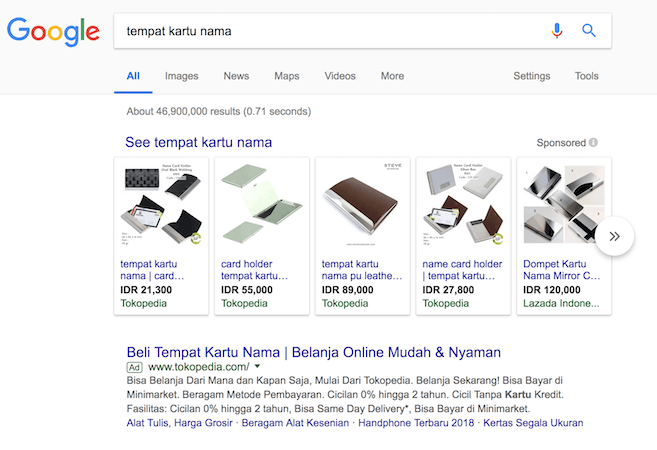The width and height of the screenshot is (657, 450).
Task: Open Handphone Terbaru 2018 sitelink
Action: [416, 423]
